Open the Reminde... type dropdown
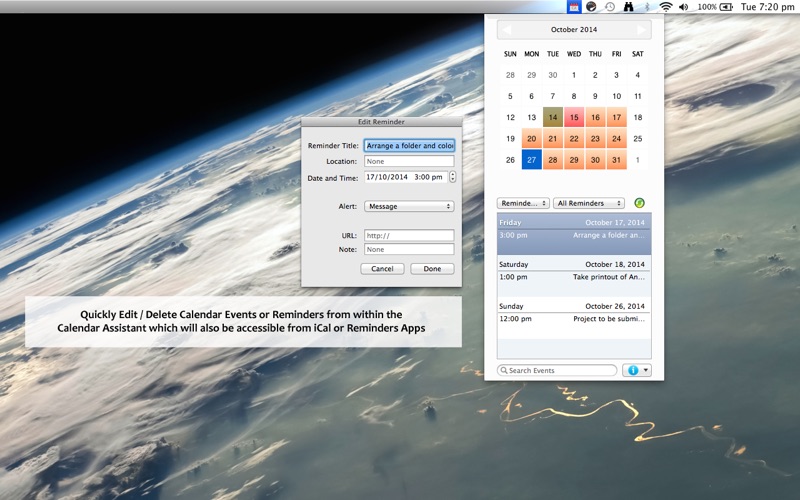The image size is (800, 500). [523, 203]
